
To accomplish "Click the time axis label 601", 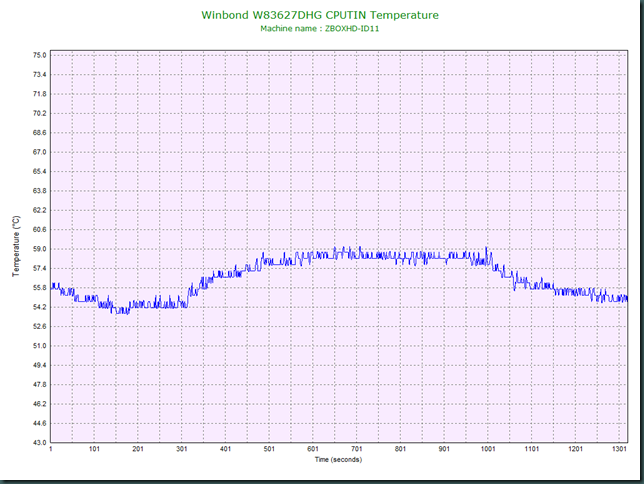I will point(313,449).
